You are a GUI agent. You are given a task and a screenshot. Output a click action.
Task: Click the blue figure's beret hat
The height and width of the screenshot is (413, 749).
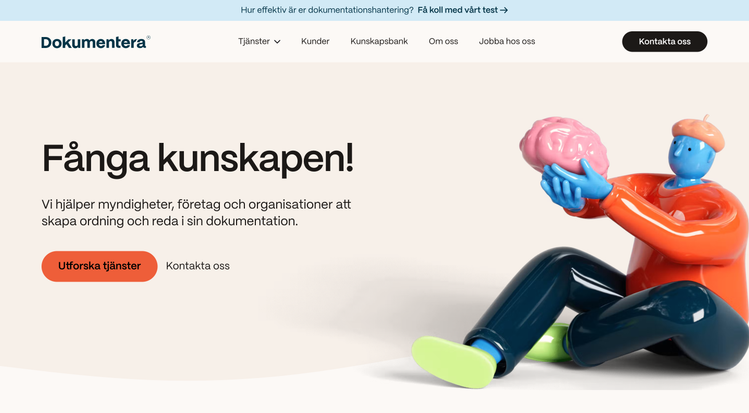(x=698, y=131)
